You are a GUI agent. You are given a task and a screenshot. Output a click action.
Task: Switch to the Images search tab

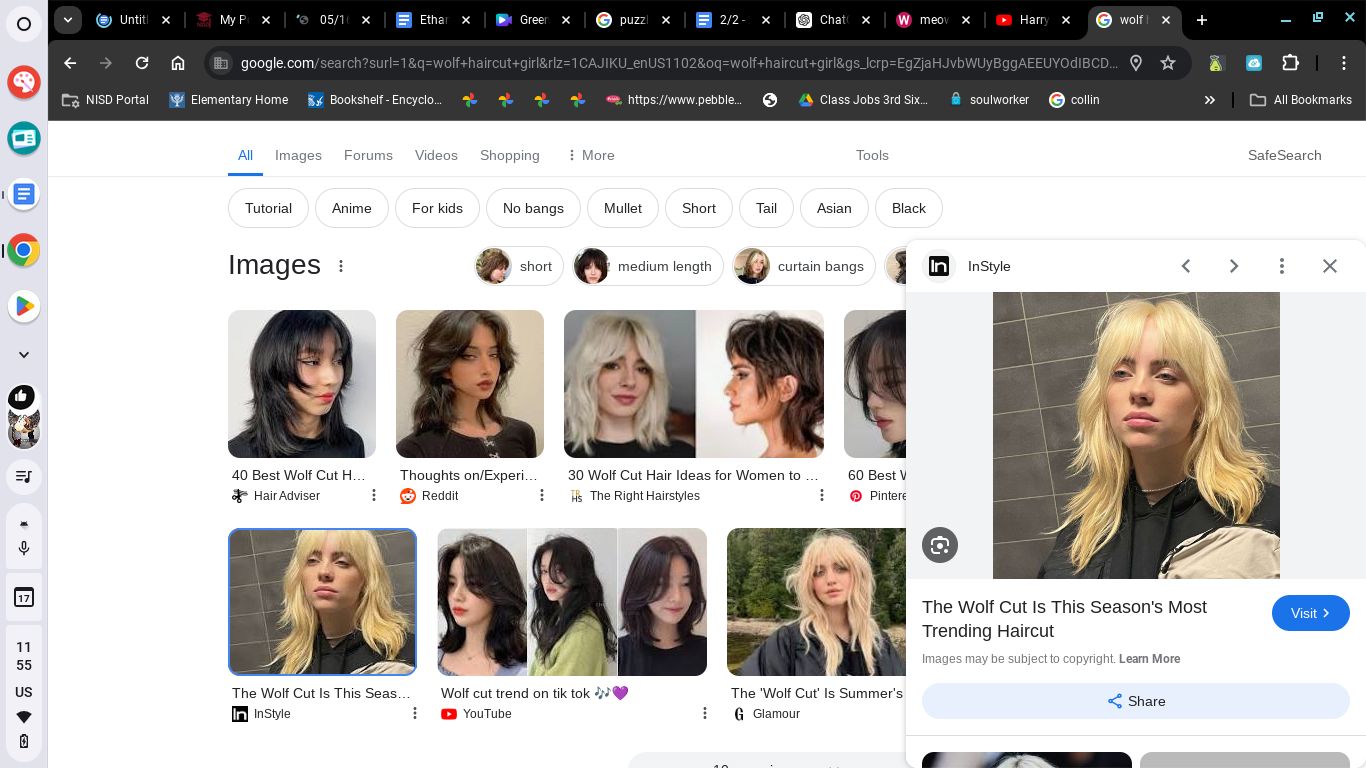coord(298,155)
